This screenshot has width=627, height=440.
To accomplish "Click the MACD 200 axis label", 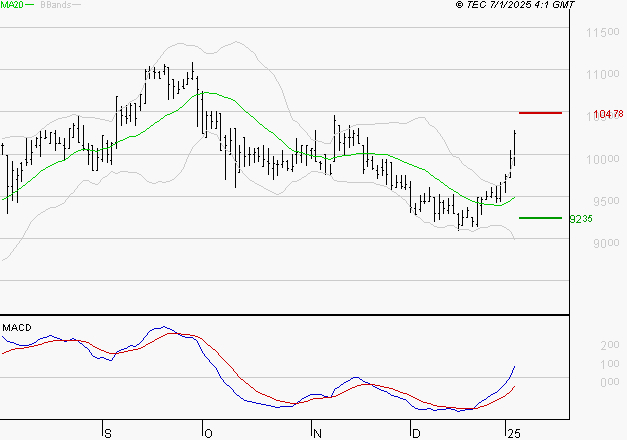I will tap(610, 345).
